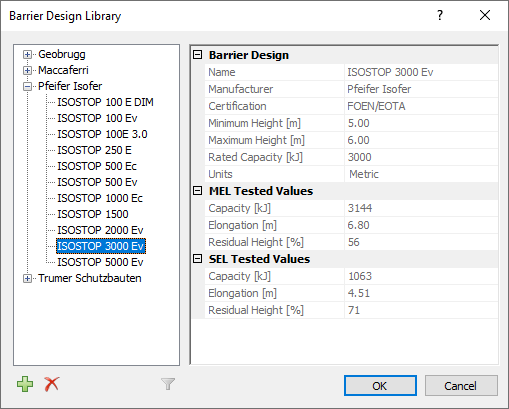
Task: Select ISOSTOP 5000 Ev barrier
Action: [100, 262]
